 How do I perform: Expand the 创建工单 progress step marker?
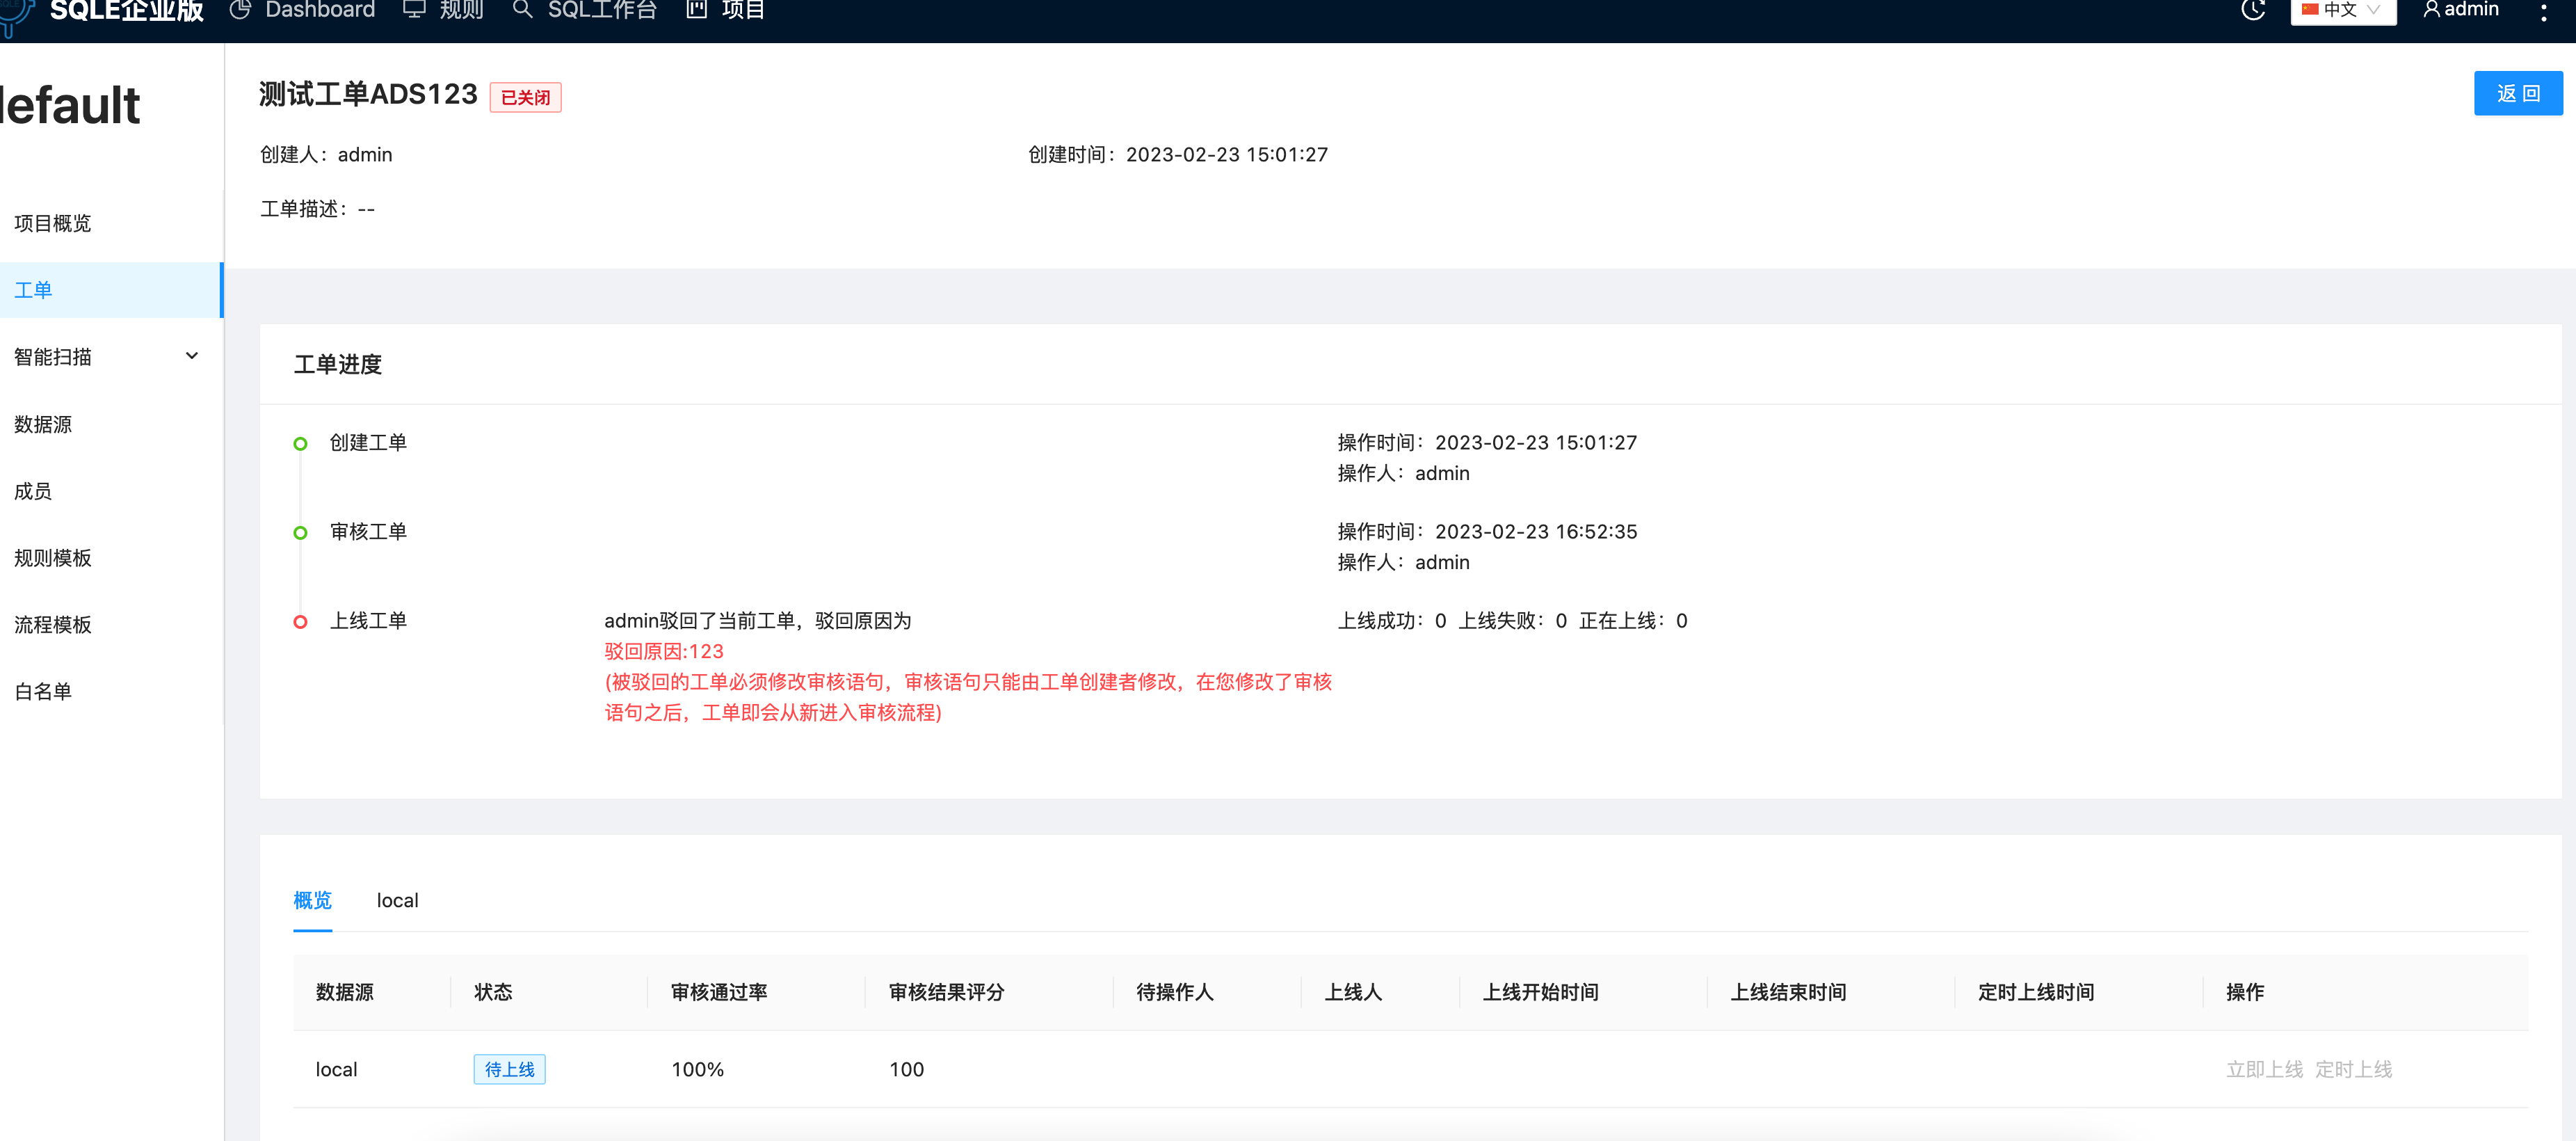click(x=299, y=443)
